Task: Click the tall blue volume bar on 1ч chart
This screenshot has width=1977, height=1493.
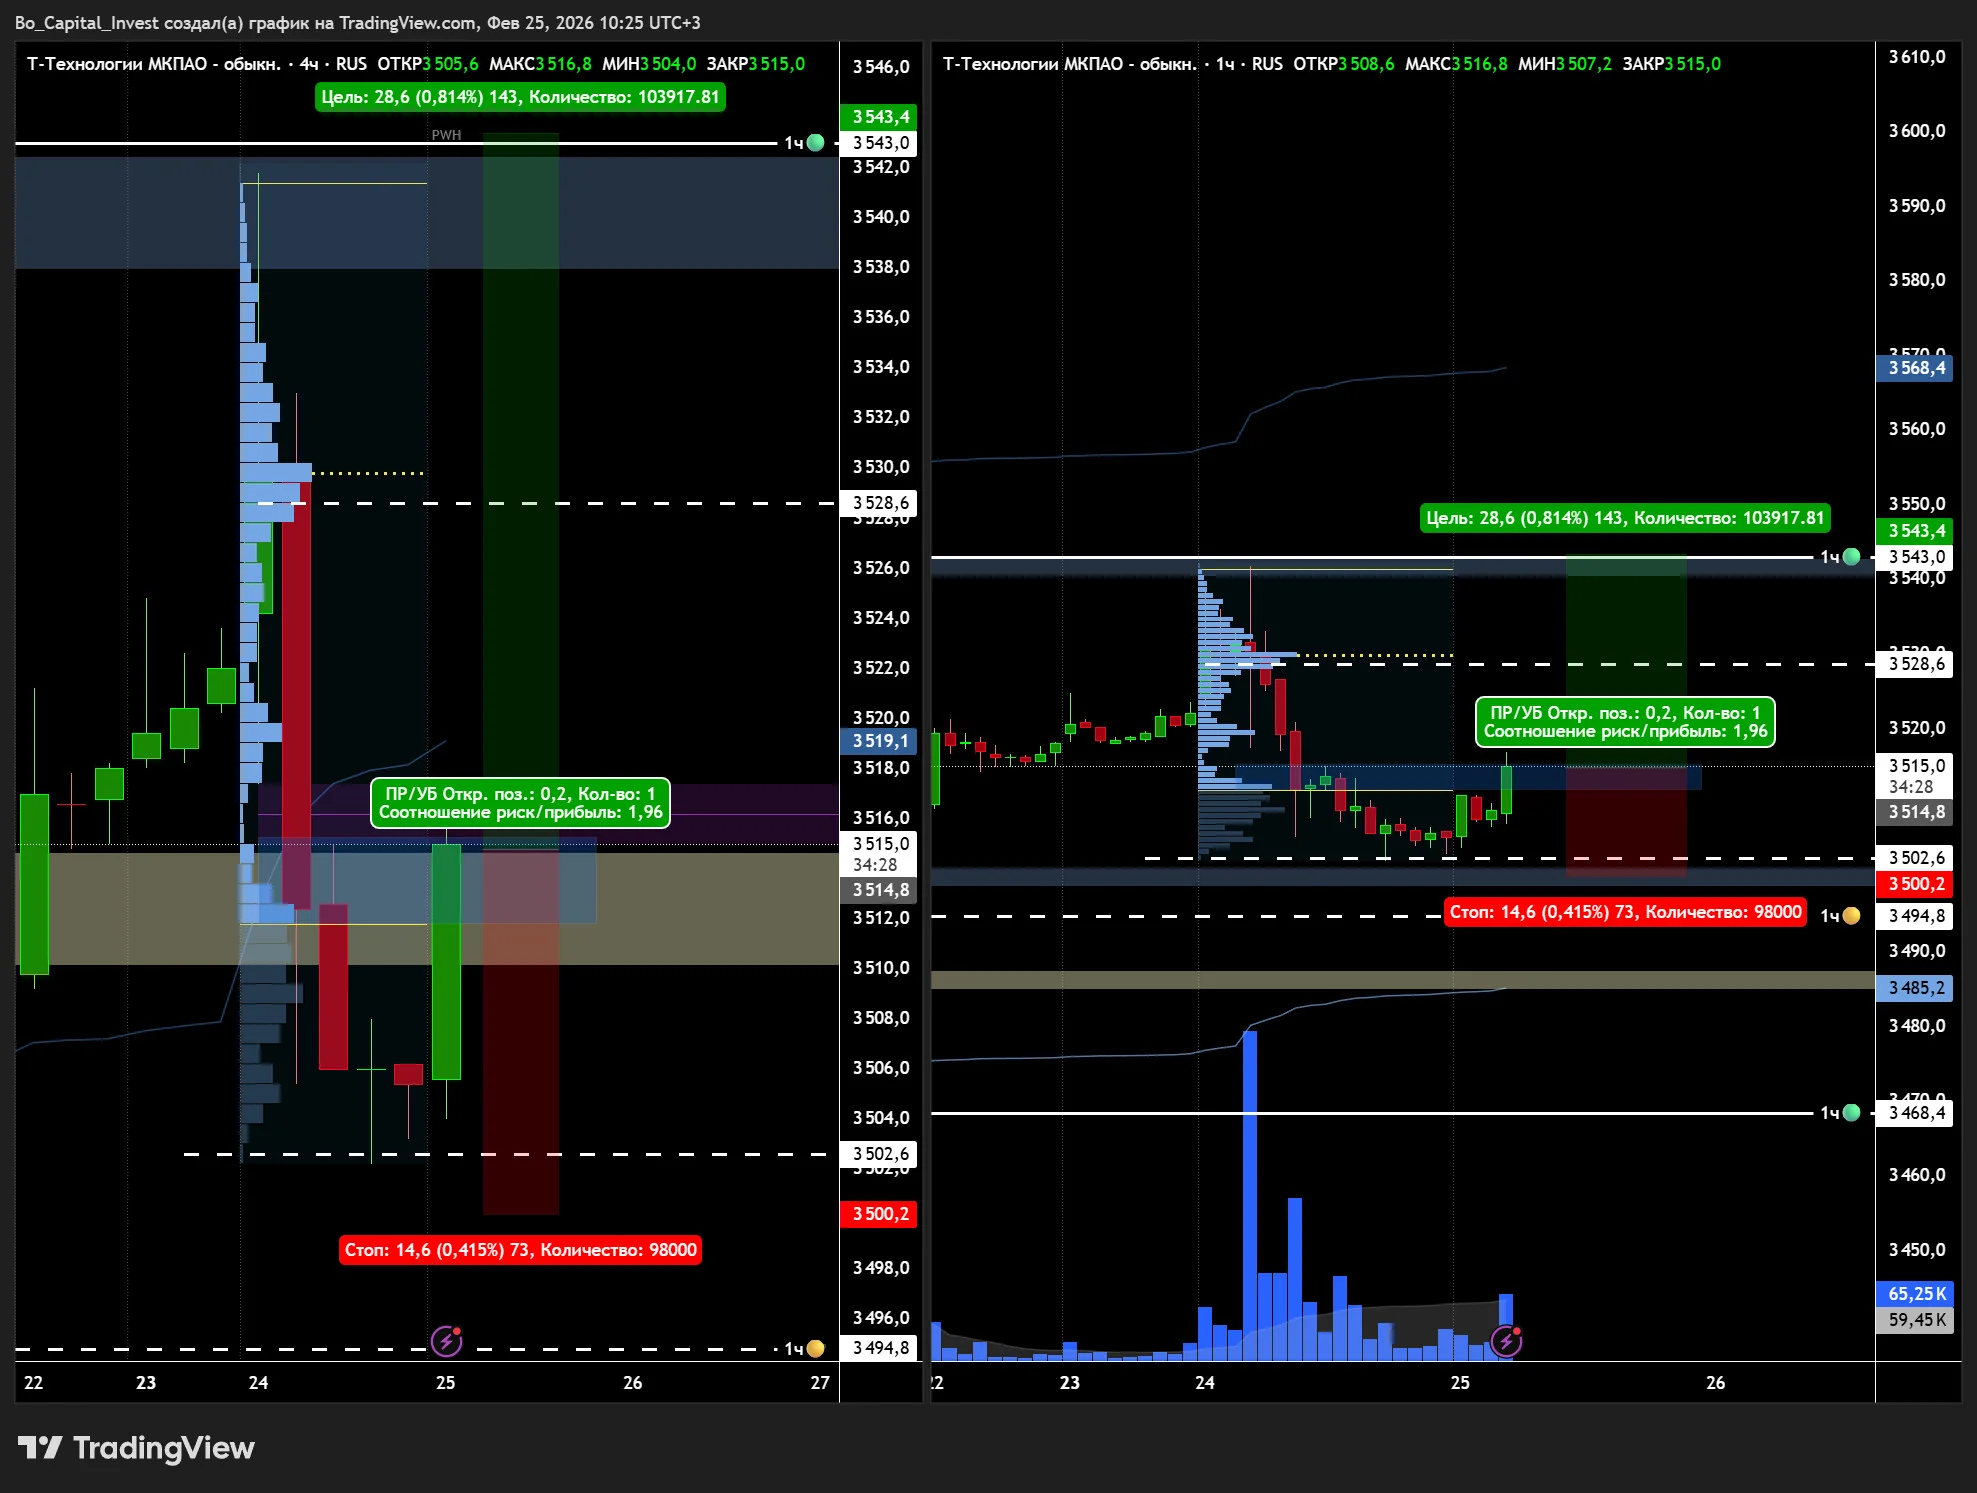Action: 1249,1195
